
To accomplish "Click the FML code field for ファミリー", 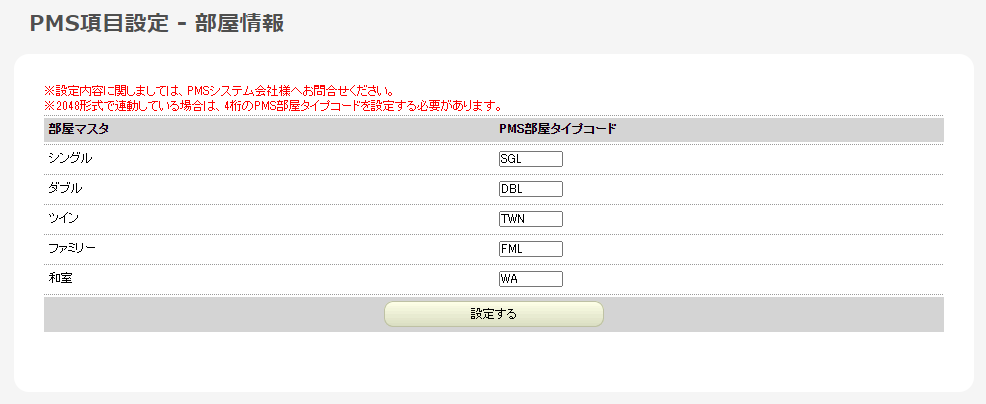I will 530,249.
